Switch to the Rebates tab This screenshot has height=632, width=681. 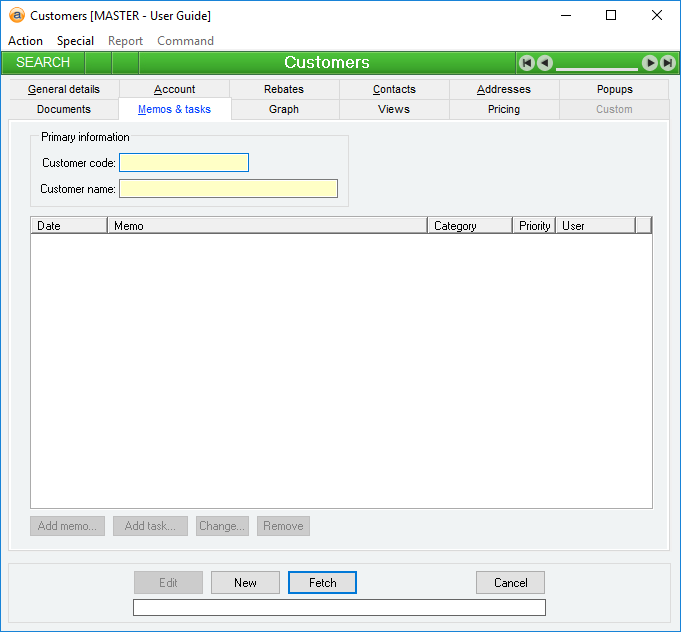point(284,89)
